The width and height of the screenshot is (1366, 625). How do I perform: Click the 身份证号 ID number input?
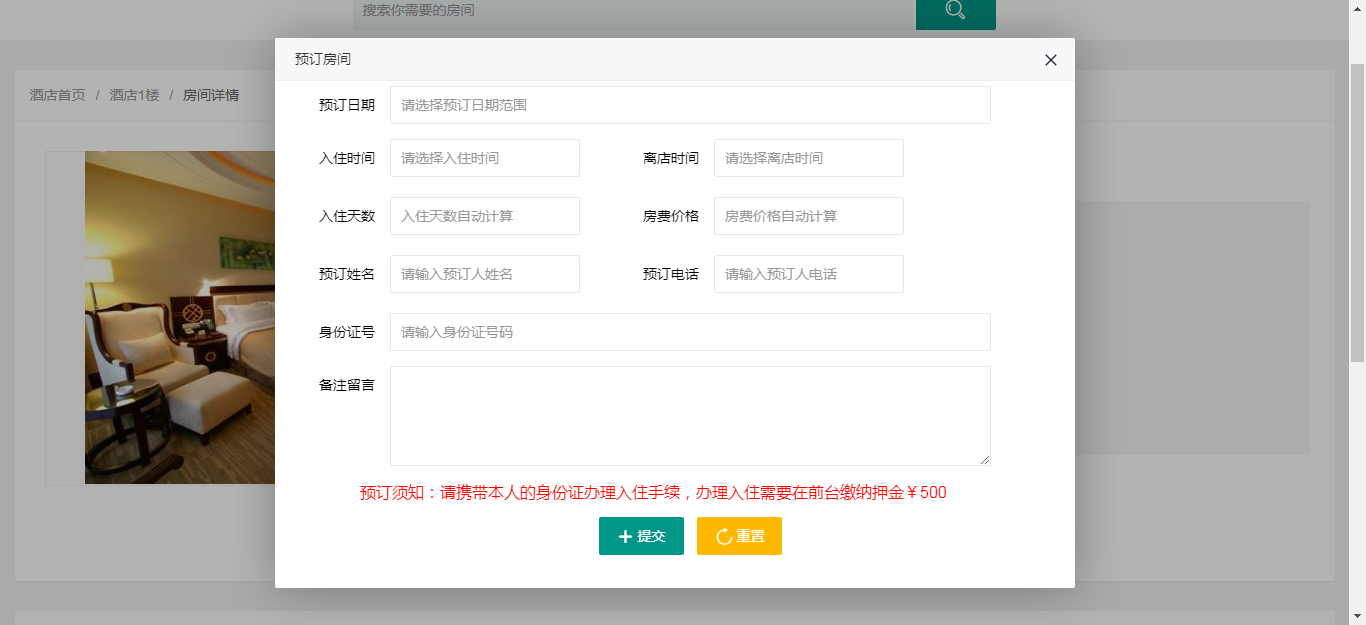[x=690, y=332]
